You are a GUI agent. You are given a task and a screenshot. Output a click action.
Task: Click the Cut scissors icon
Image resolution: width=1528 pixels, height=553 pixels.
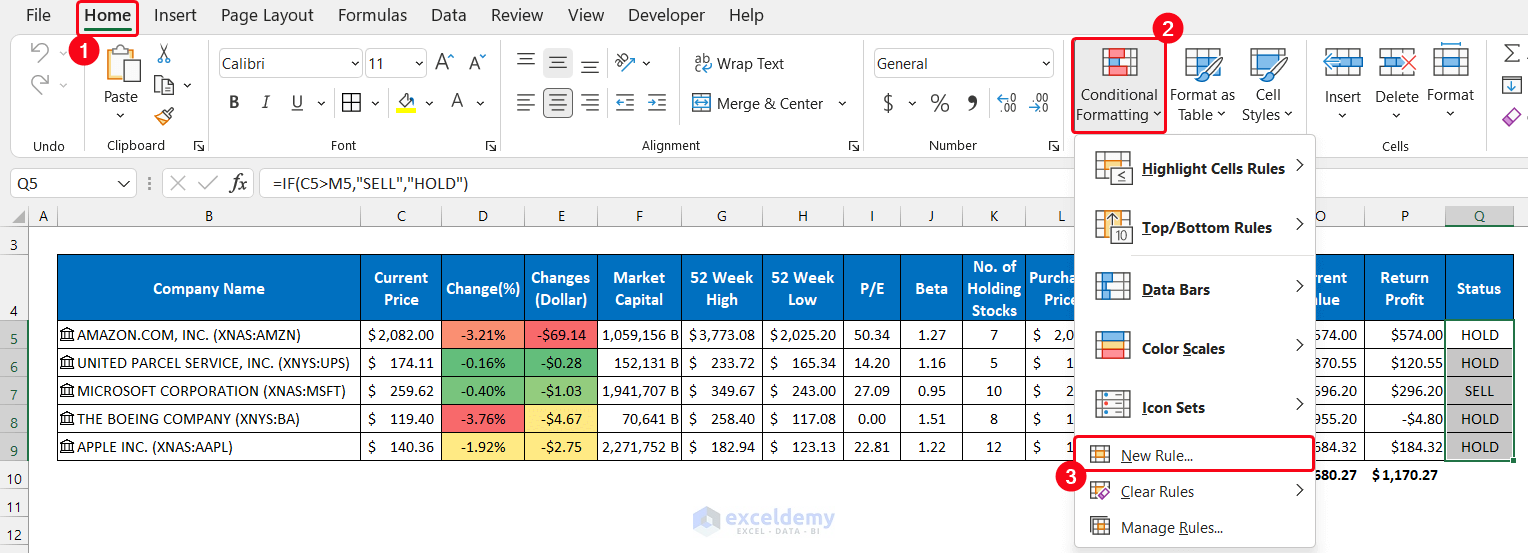click(164, 54)
